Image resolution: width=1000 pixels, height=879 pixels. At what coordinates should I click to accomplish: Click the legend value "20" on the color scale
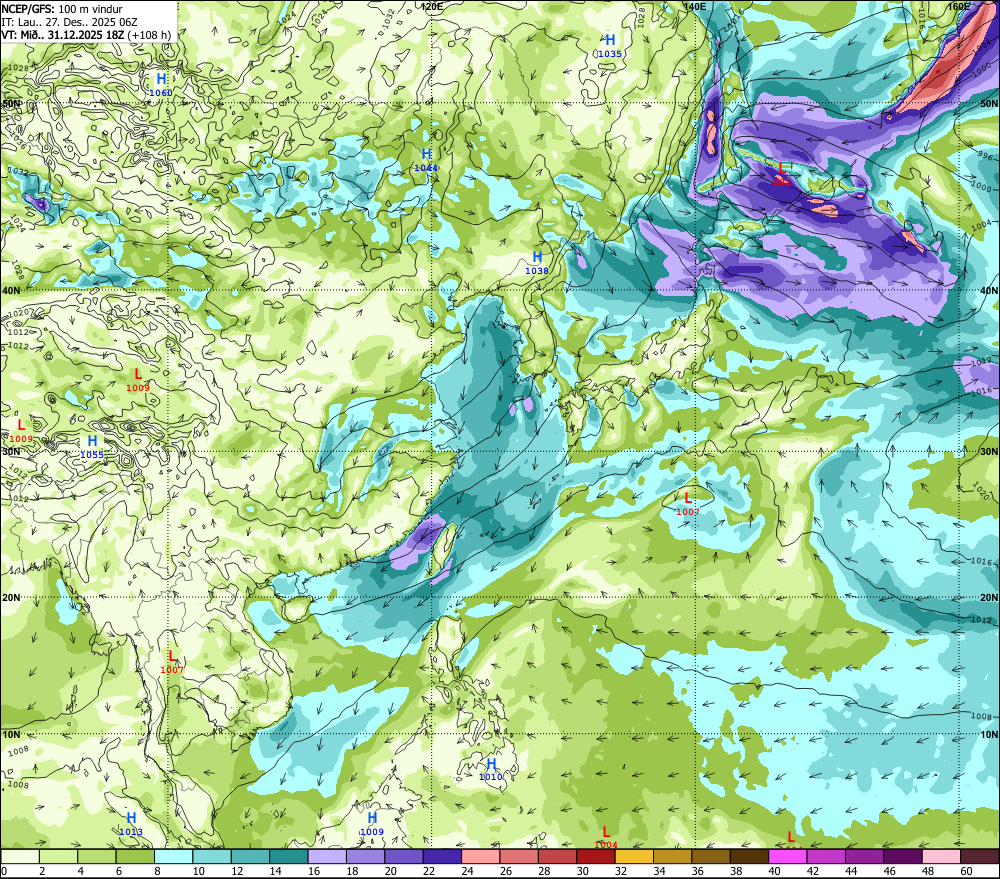point(390,871)
